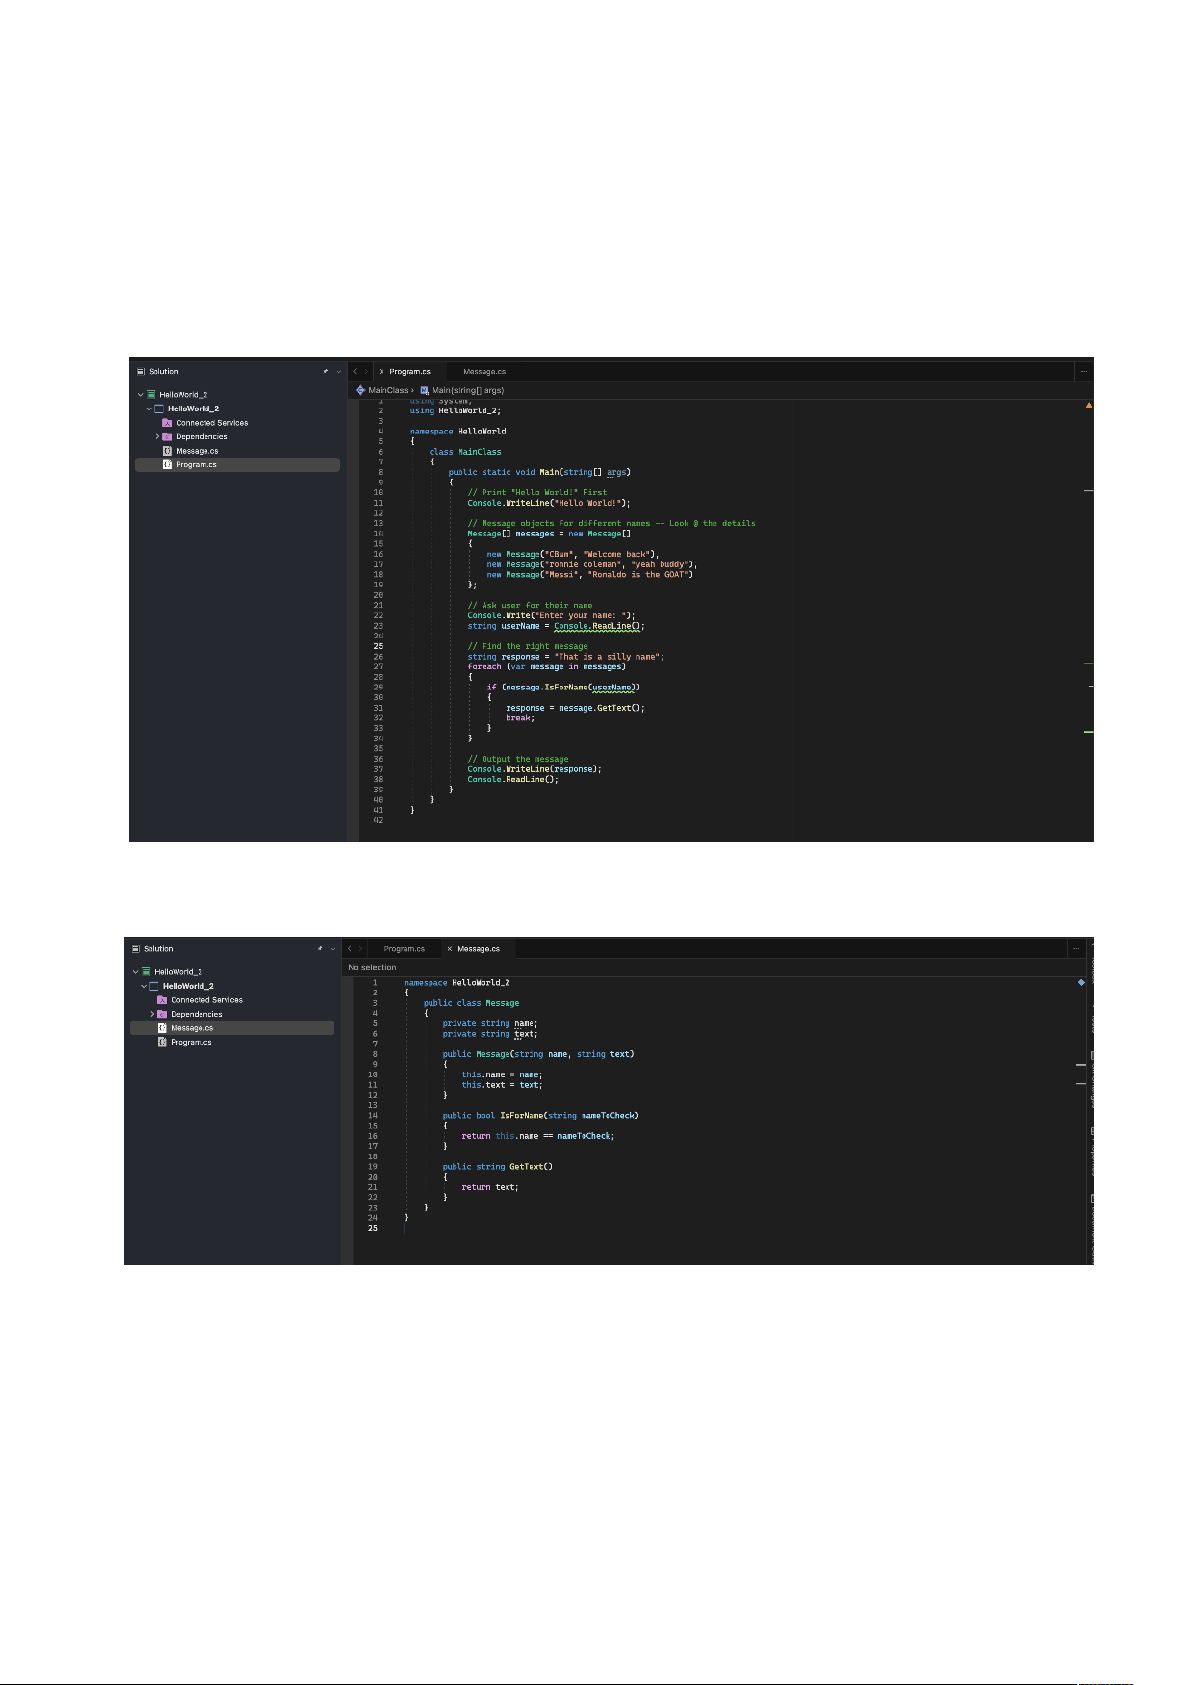Click the pin icon in the Solution panel header above the selected Program.cs file
This screenshot has width=1192, height=1685.
point(325,372)
